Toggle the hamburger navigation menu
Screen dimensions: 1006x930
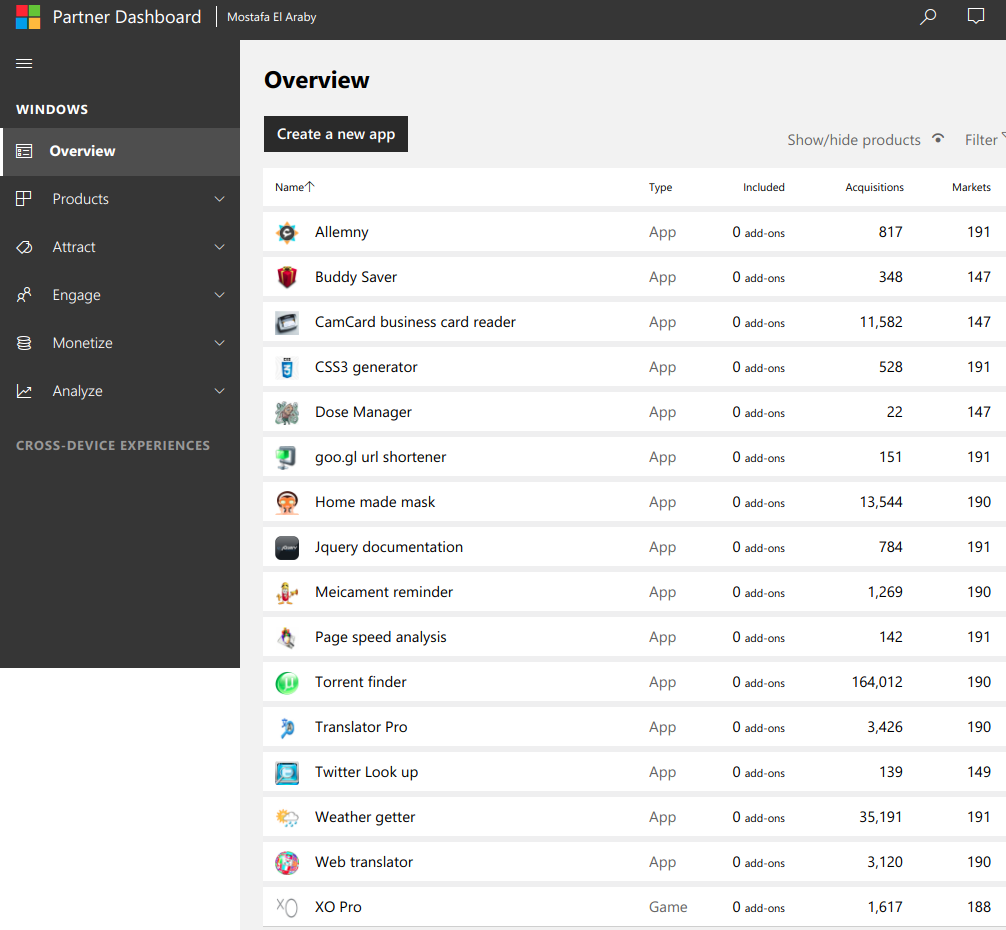coord(24,63)
